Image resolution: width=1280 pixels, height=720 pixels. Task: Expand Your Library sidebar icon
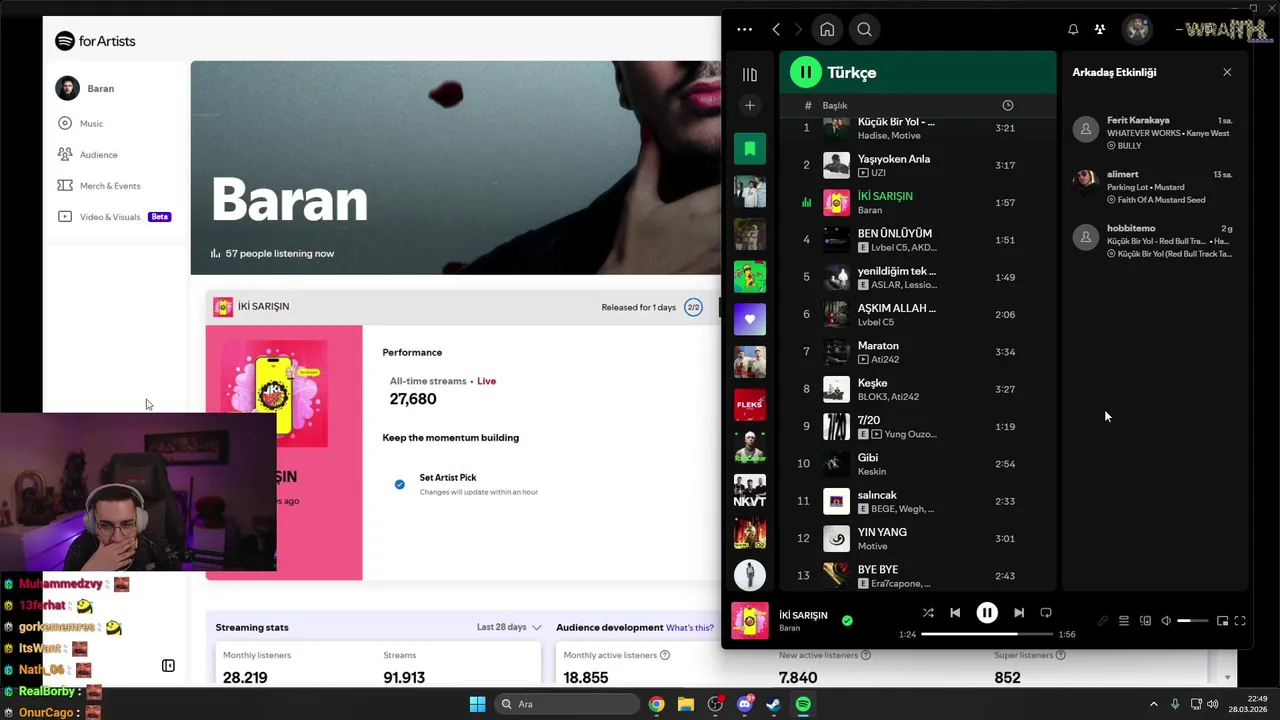[750, 74]
